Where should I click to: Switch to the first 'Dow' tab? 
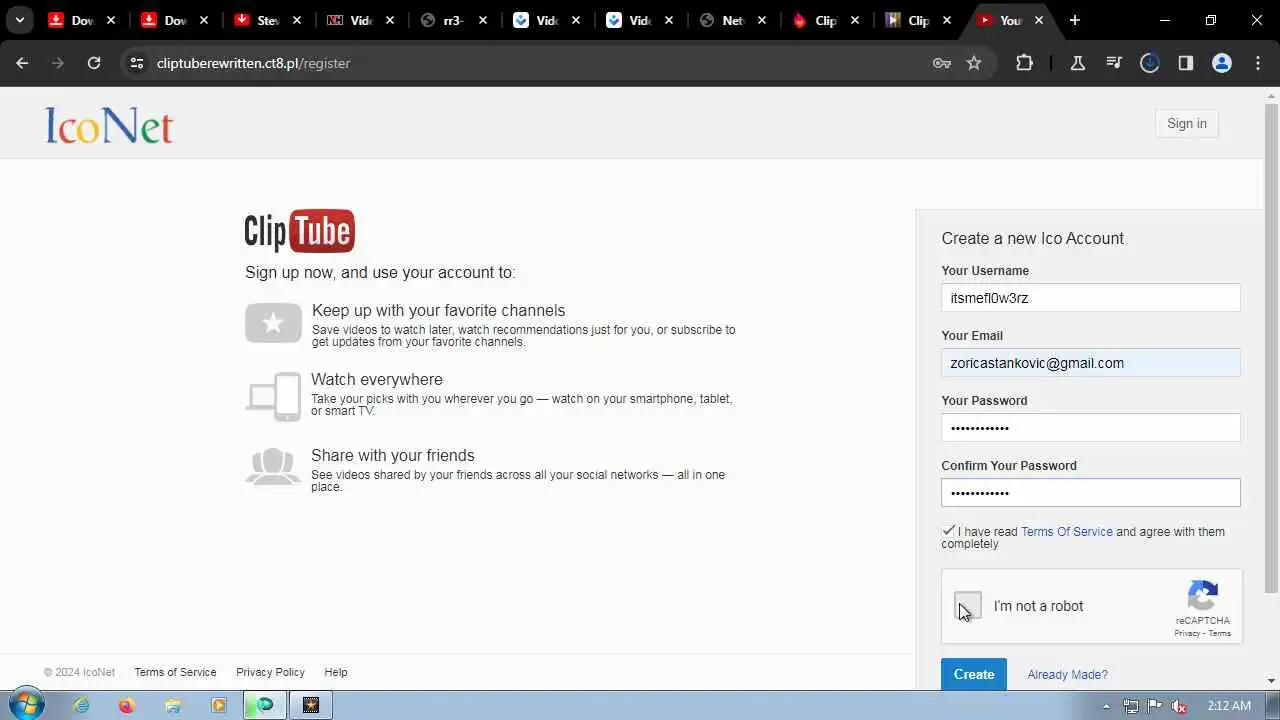pyautogui.click(x=82, y=20)
